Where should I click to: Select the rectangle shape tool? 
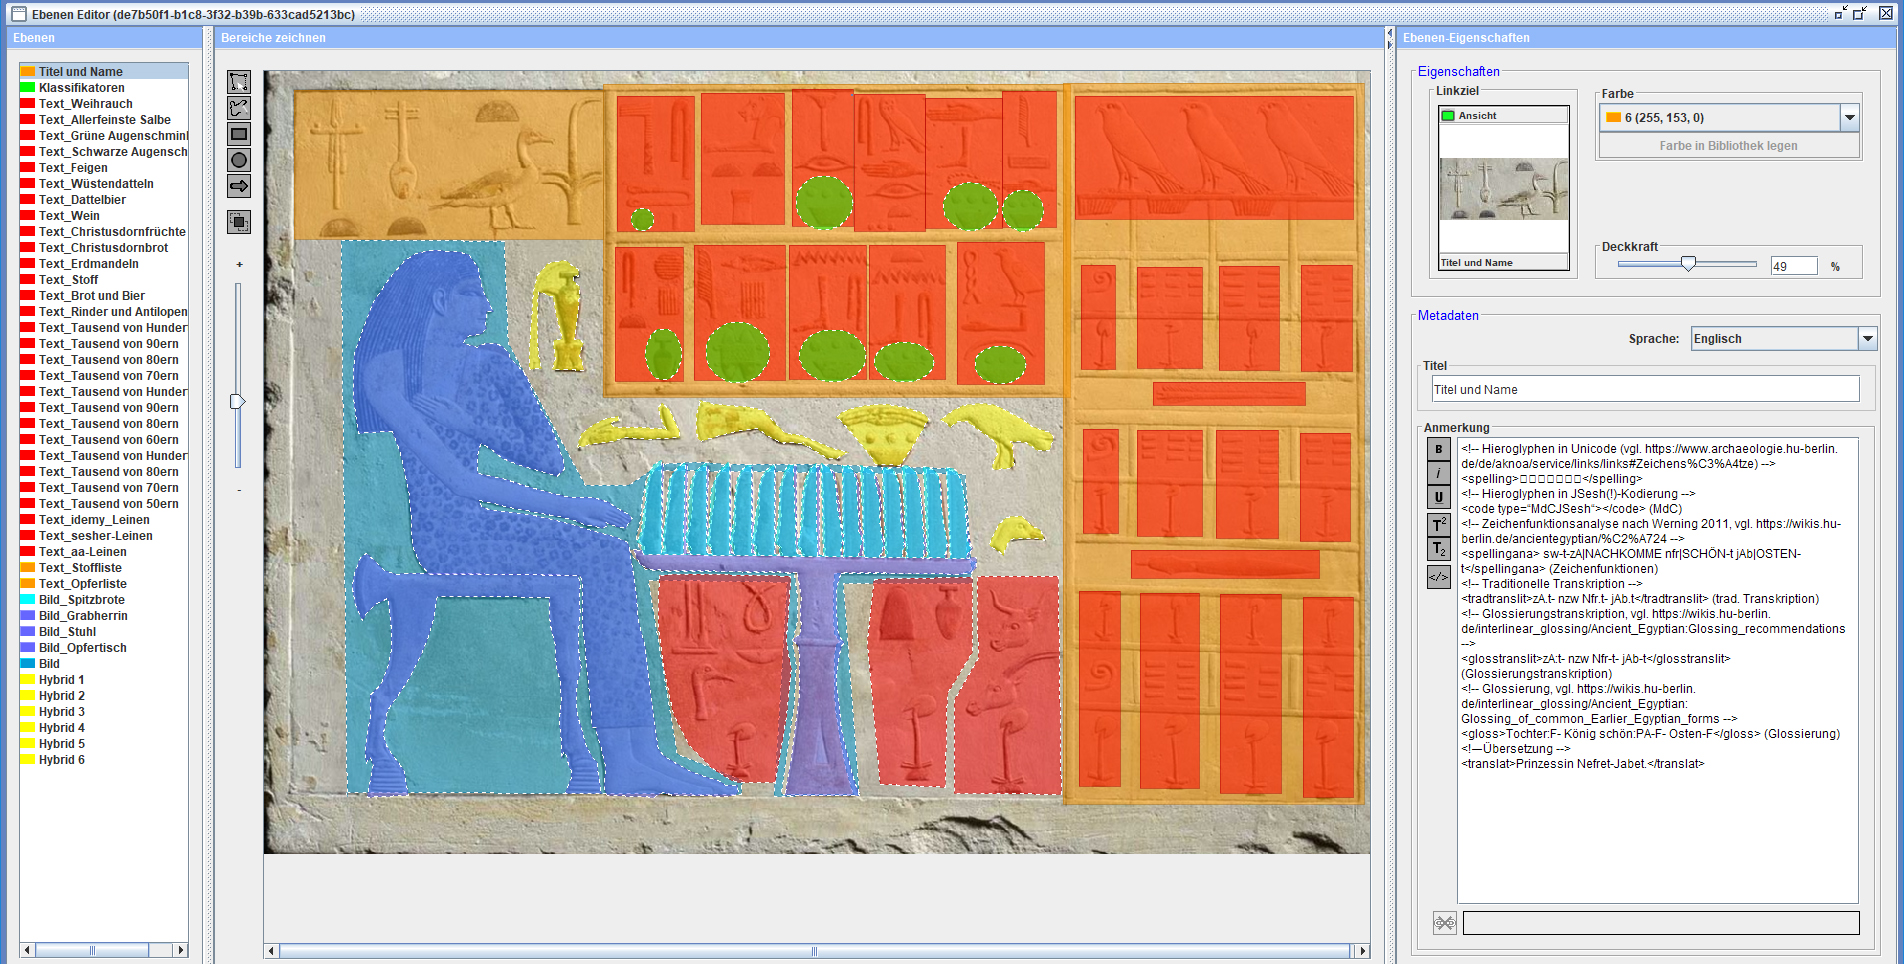239,134
